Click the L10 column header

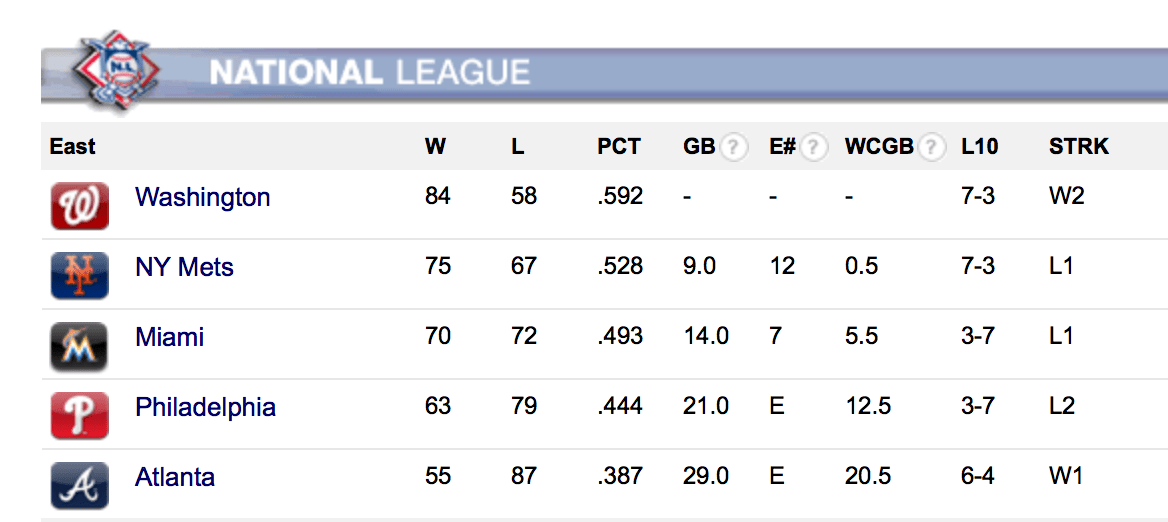(979, 147)
